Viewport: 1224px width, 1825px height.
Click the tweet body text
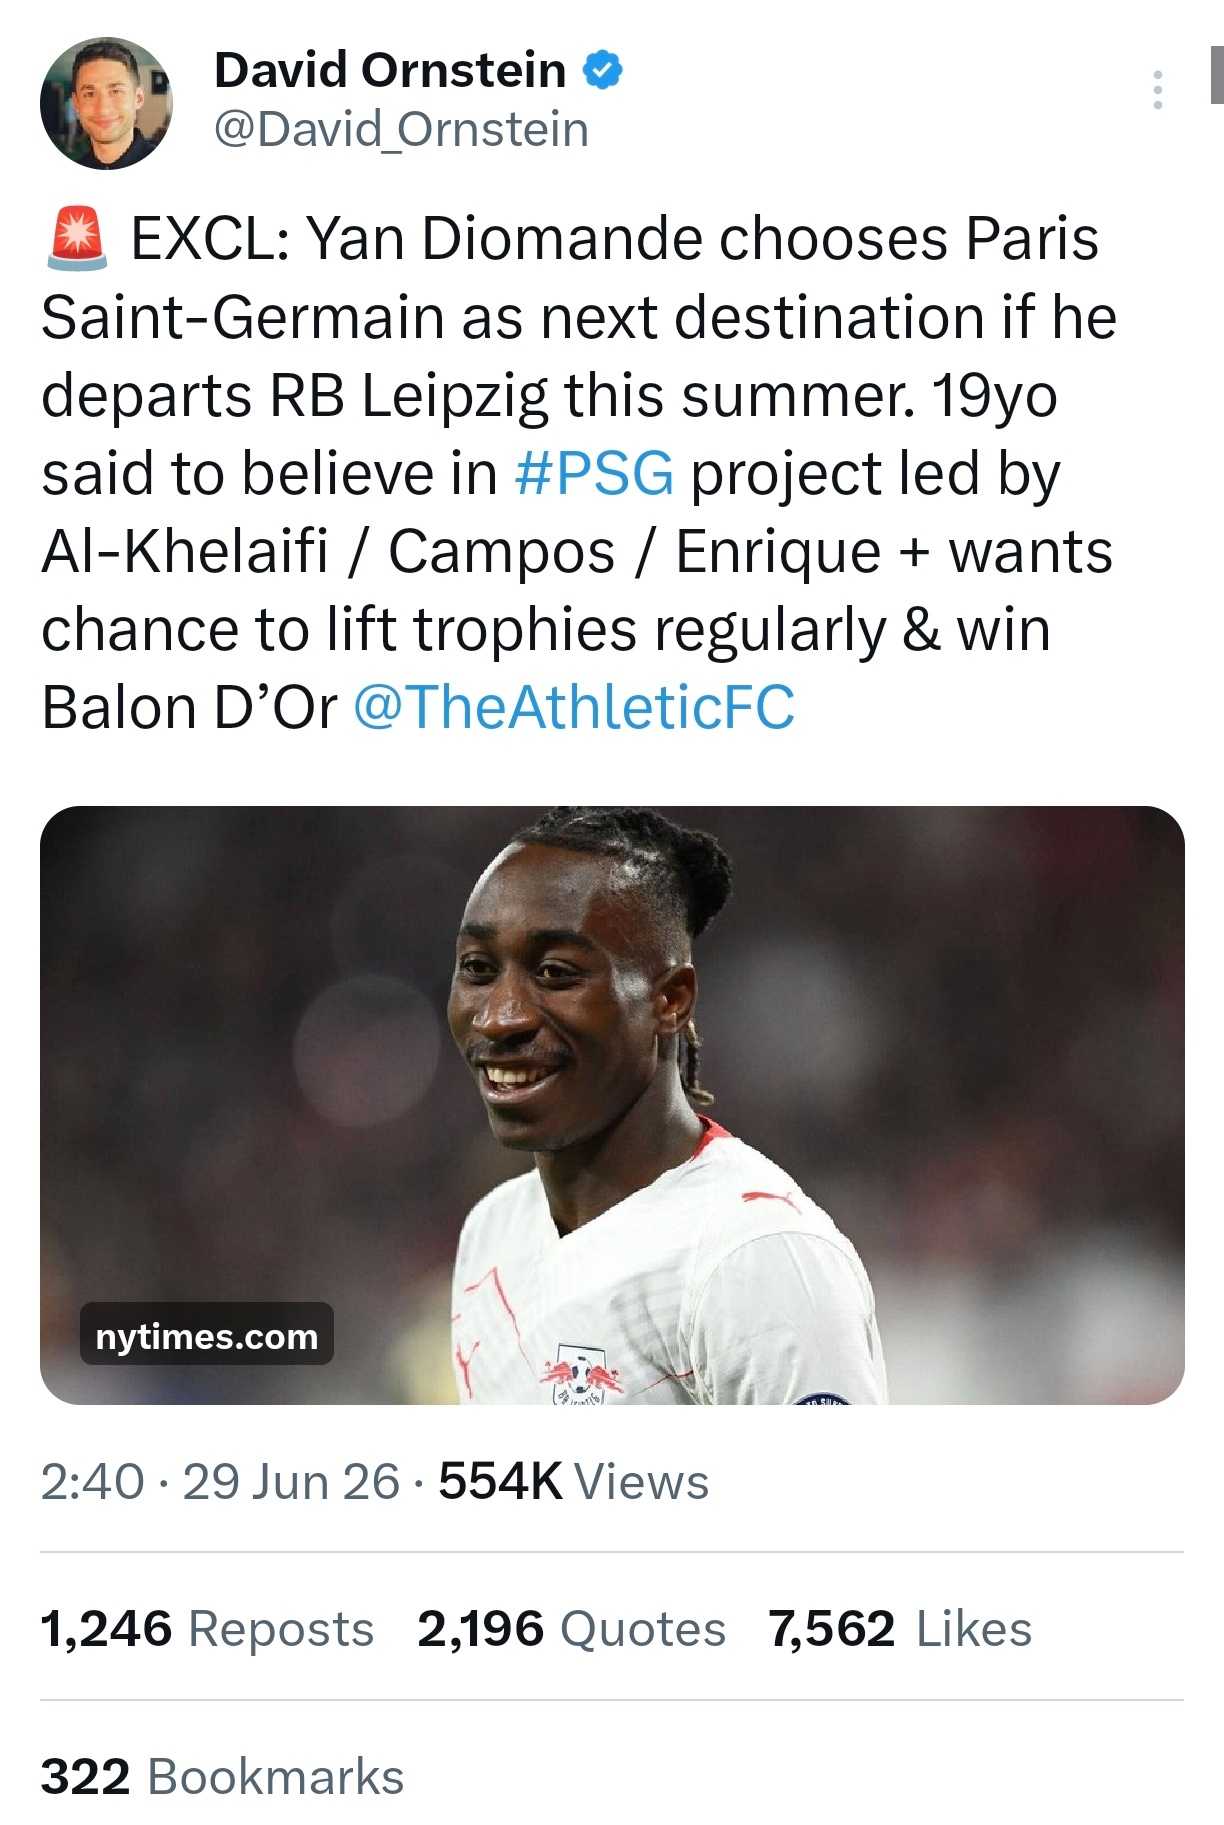[x=578, y=473]
